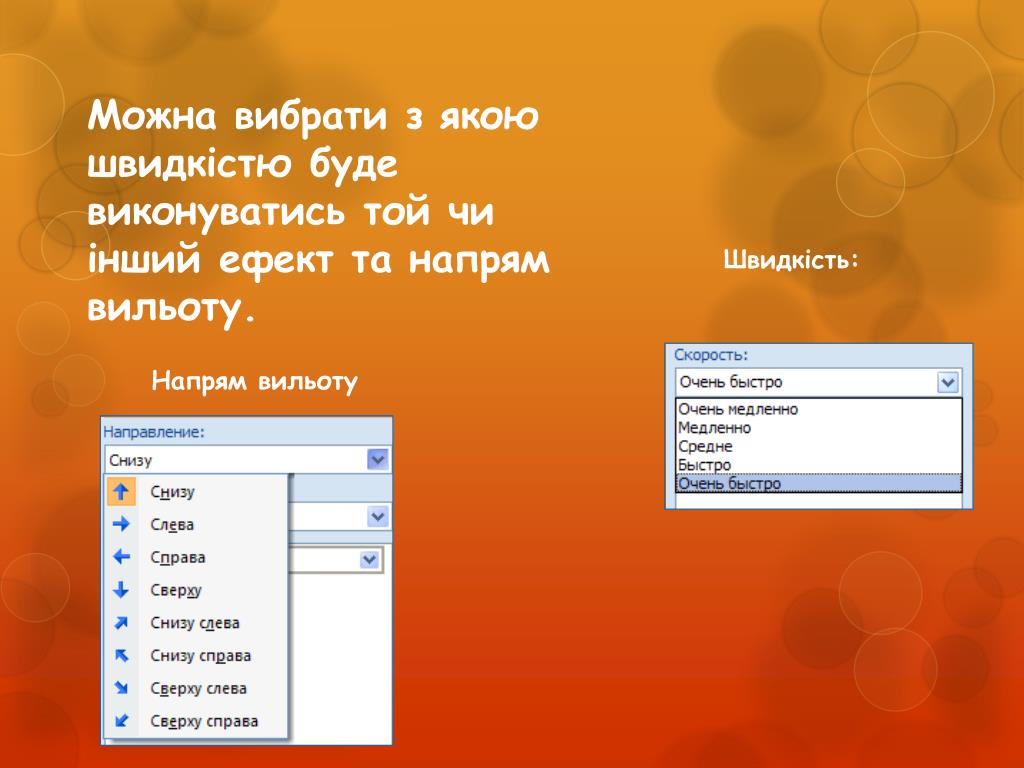Click the down arrow icon beside Сверху
The height and width of the screenshot is (768, 1024).
pyautogui.click(x=121, y=590)
